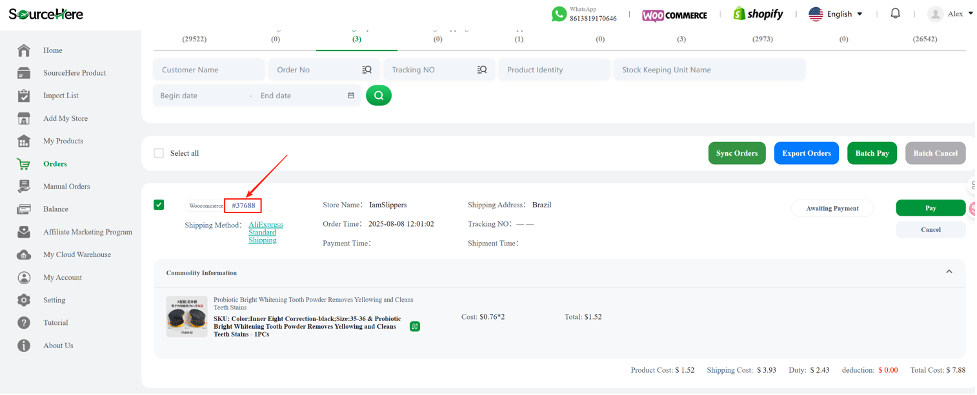Open My Cloud Warehouse menu item
The image size is (977, 395).
tap(76, 254)
